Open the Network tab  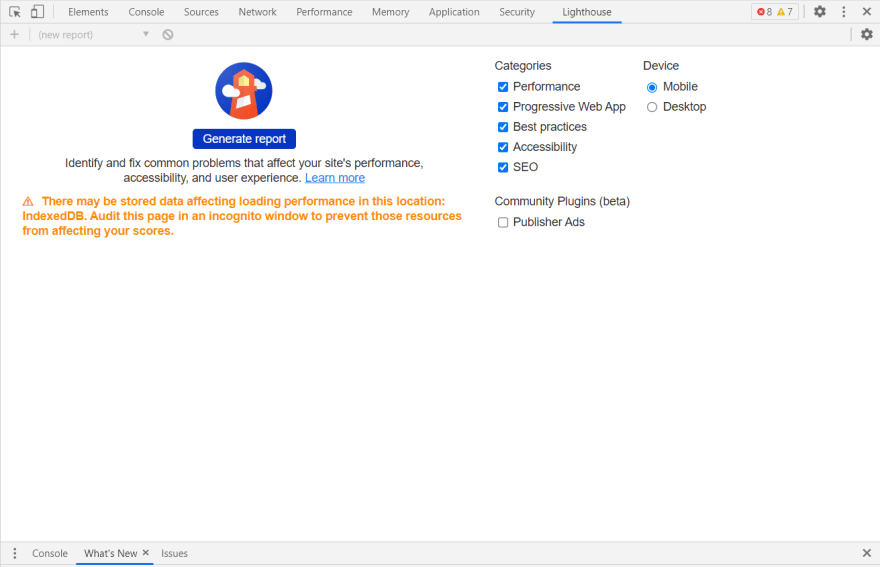coord(257,12)
